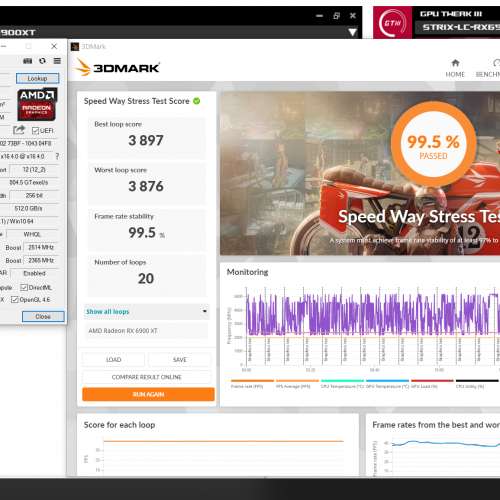
Task: Toggle the CPU Utility legend item
Action: click(477, 384)
